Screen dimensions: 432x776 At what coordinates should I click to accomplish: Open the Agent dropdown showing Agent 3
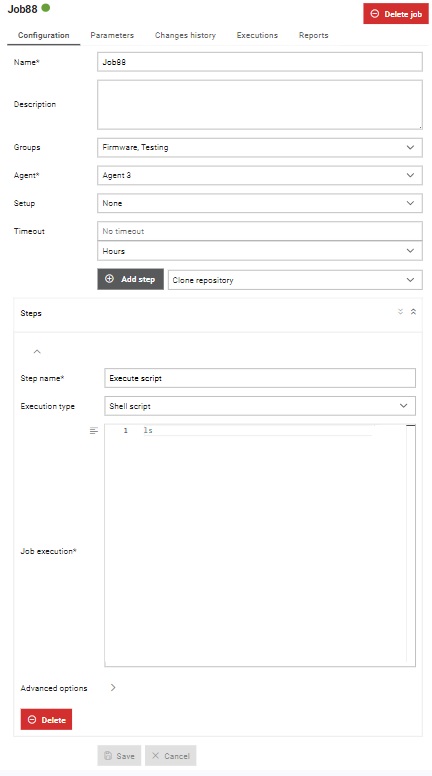260,175
